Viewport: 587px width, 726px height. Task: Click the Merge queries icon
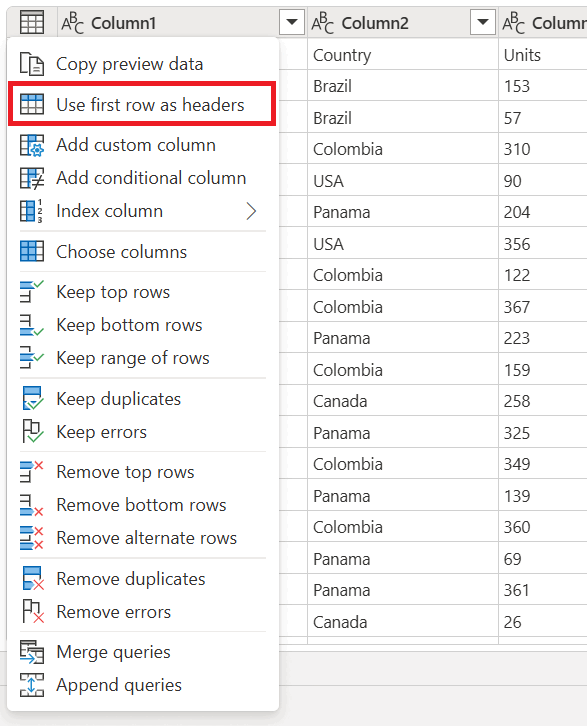point(32,652)
